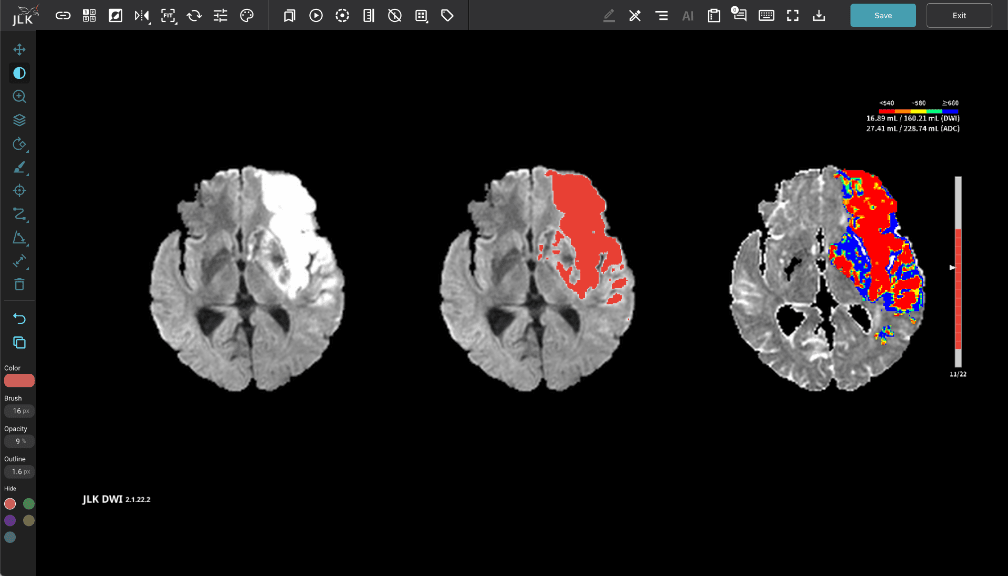The image size is (1008, 576).
Task: Click the tag label icon
Action: [447, 15]
